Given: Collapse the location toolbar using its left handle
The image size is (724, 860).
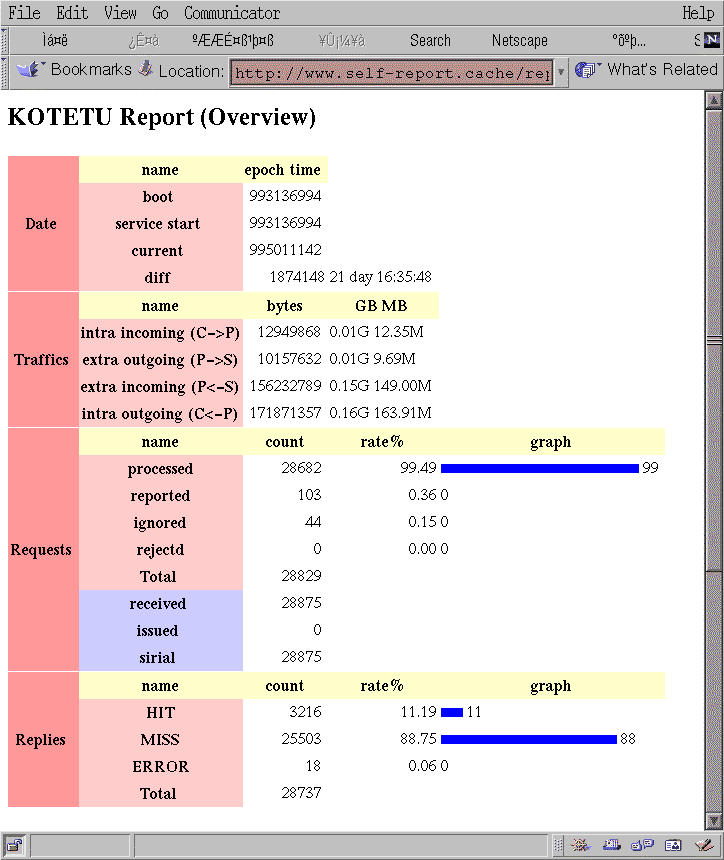Looking at the screenshot, I should point(4,71).
